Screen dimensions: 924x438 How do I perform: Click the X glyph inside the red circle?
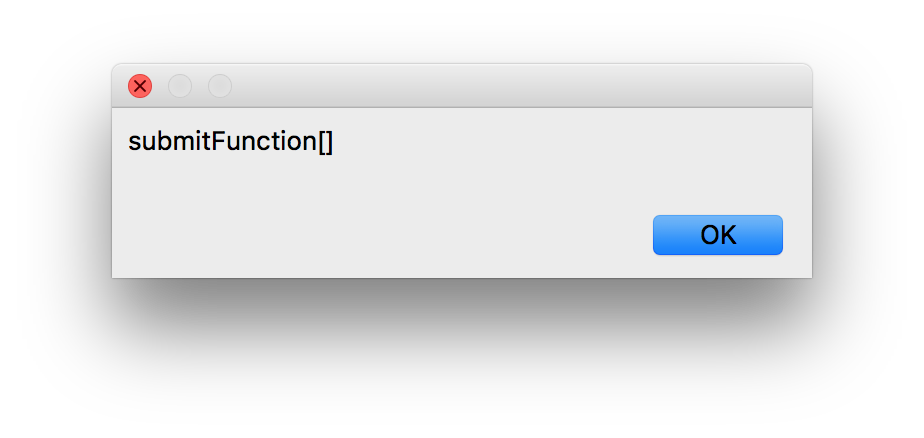tap(140, 86)
